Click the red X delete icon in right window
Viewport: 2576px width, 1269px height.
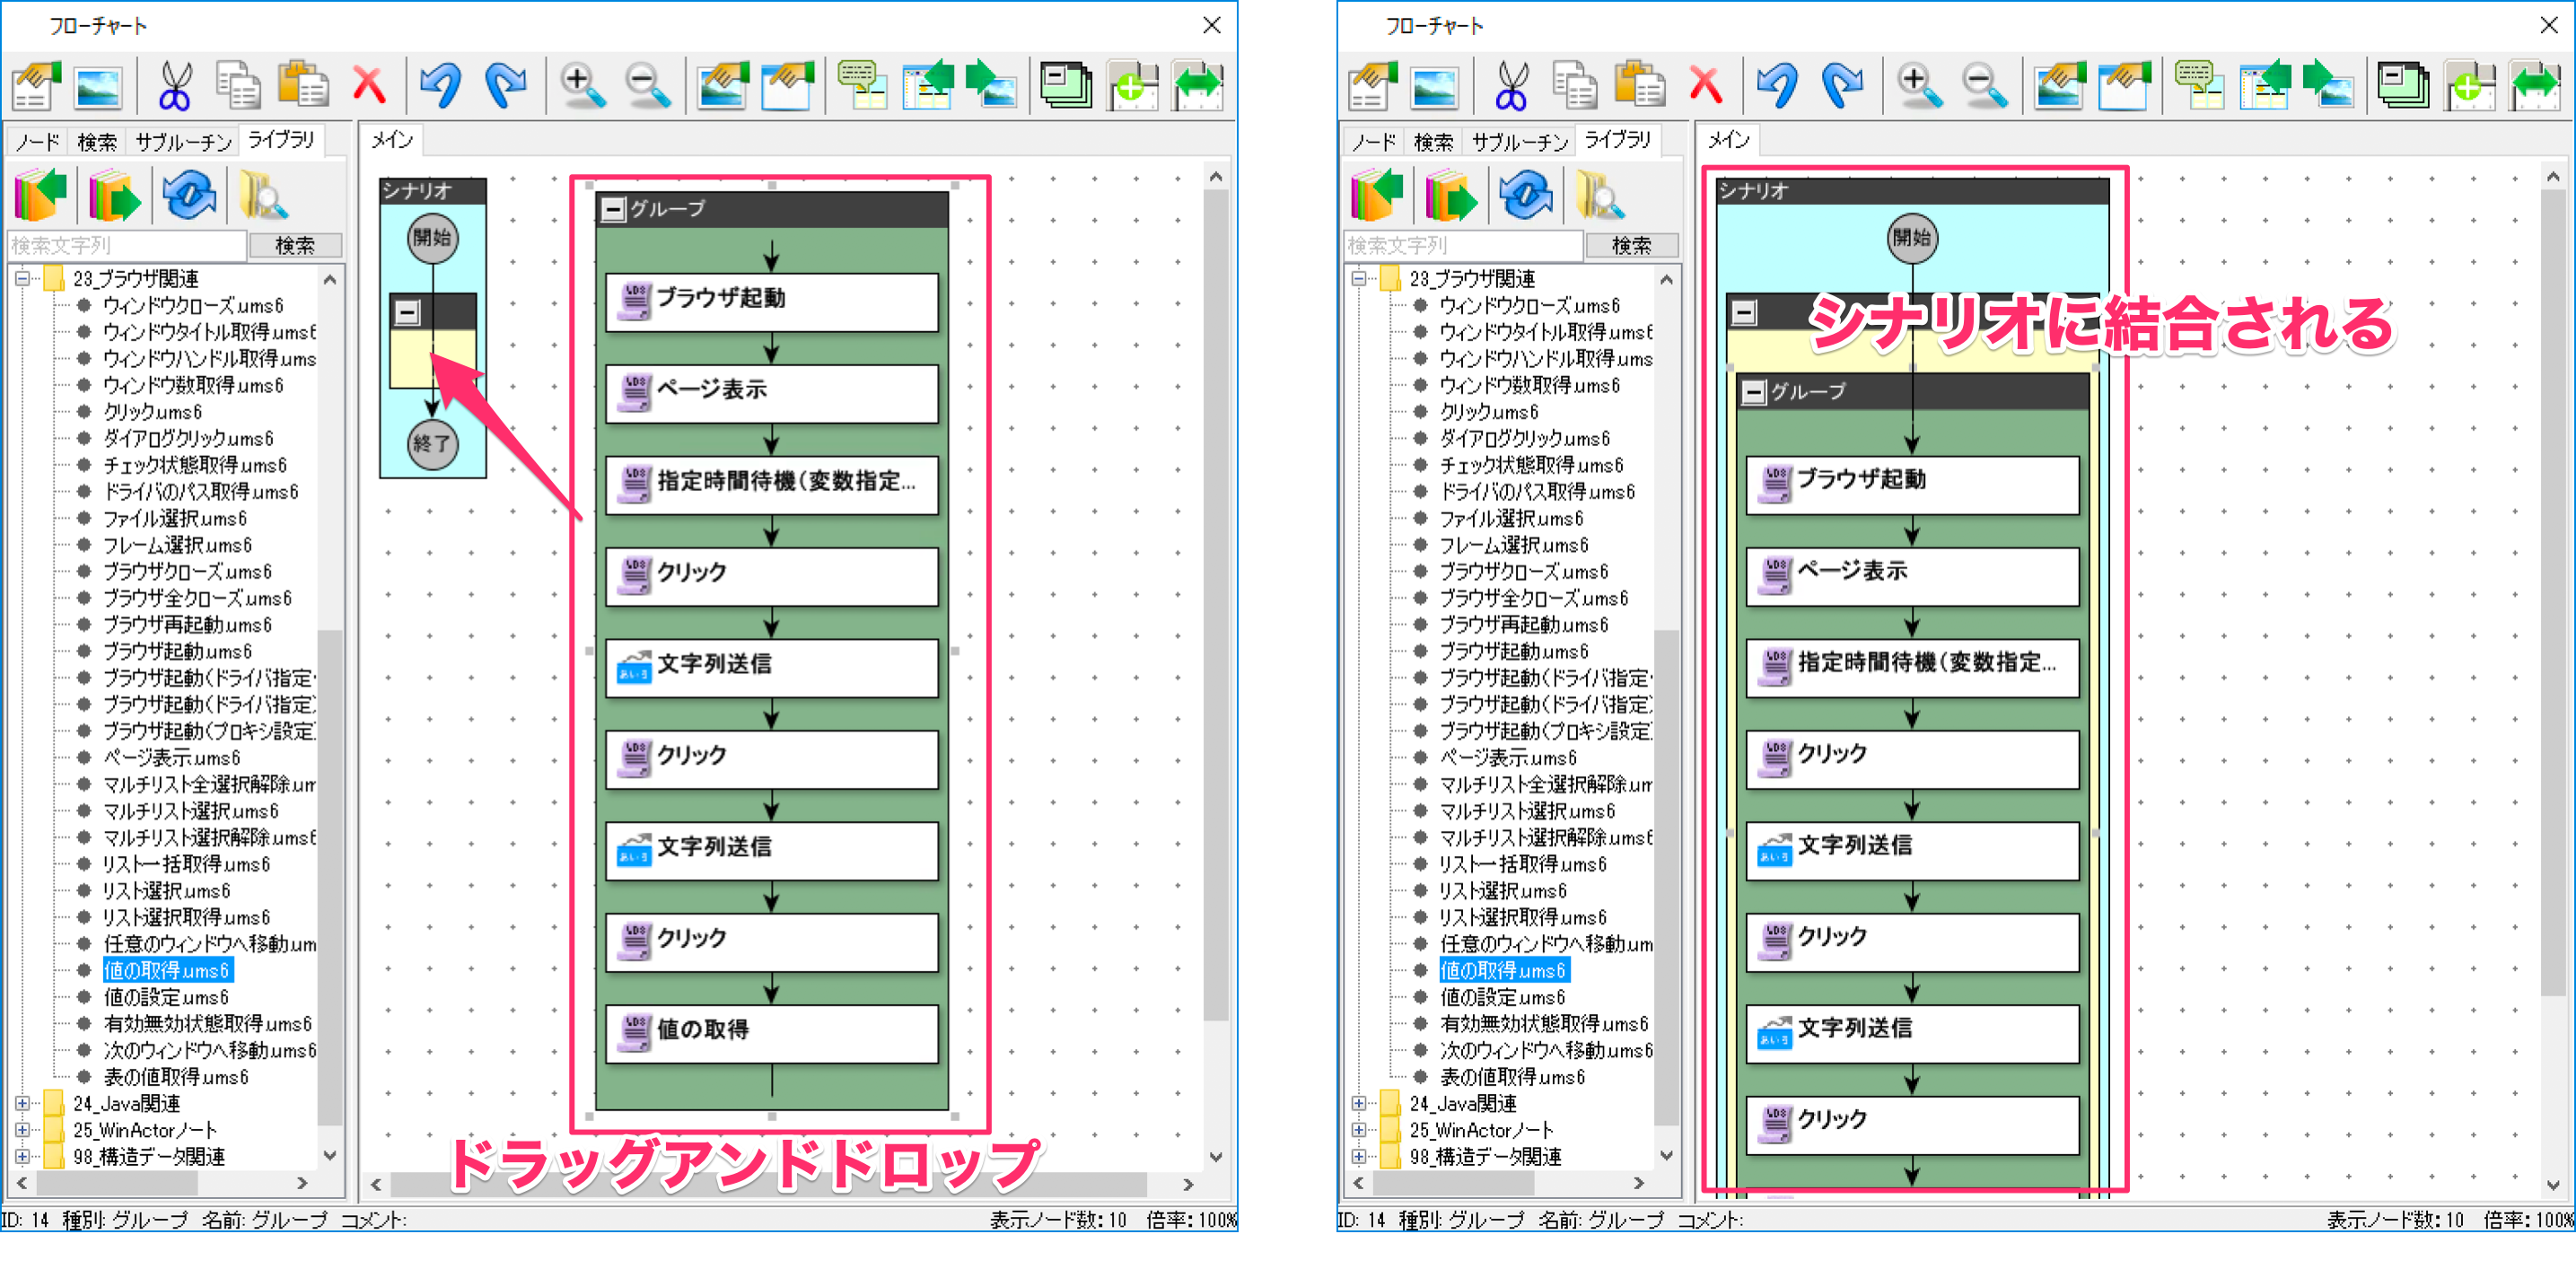tap(1705, 86)
